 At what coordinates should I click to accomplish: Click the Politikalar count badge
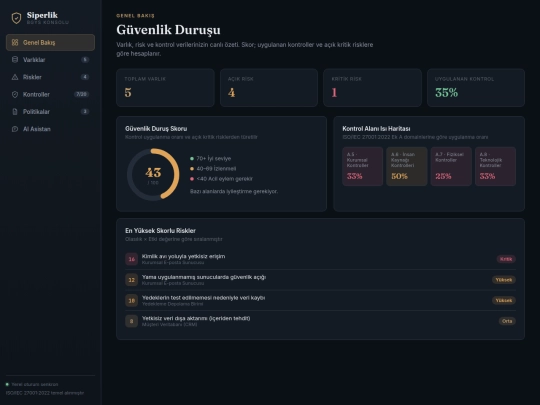point(85,112)
